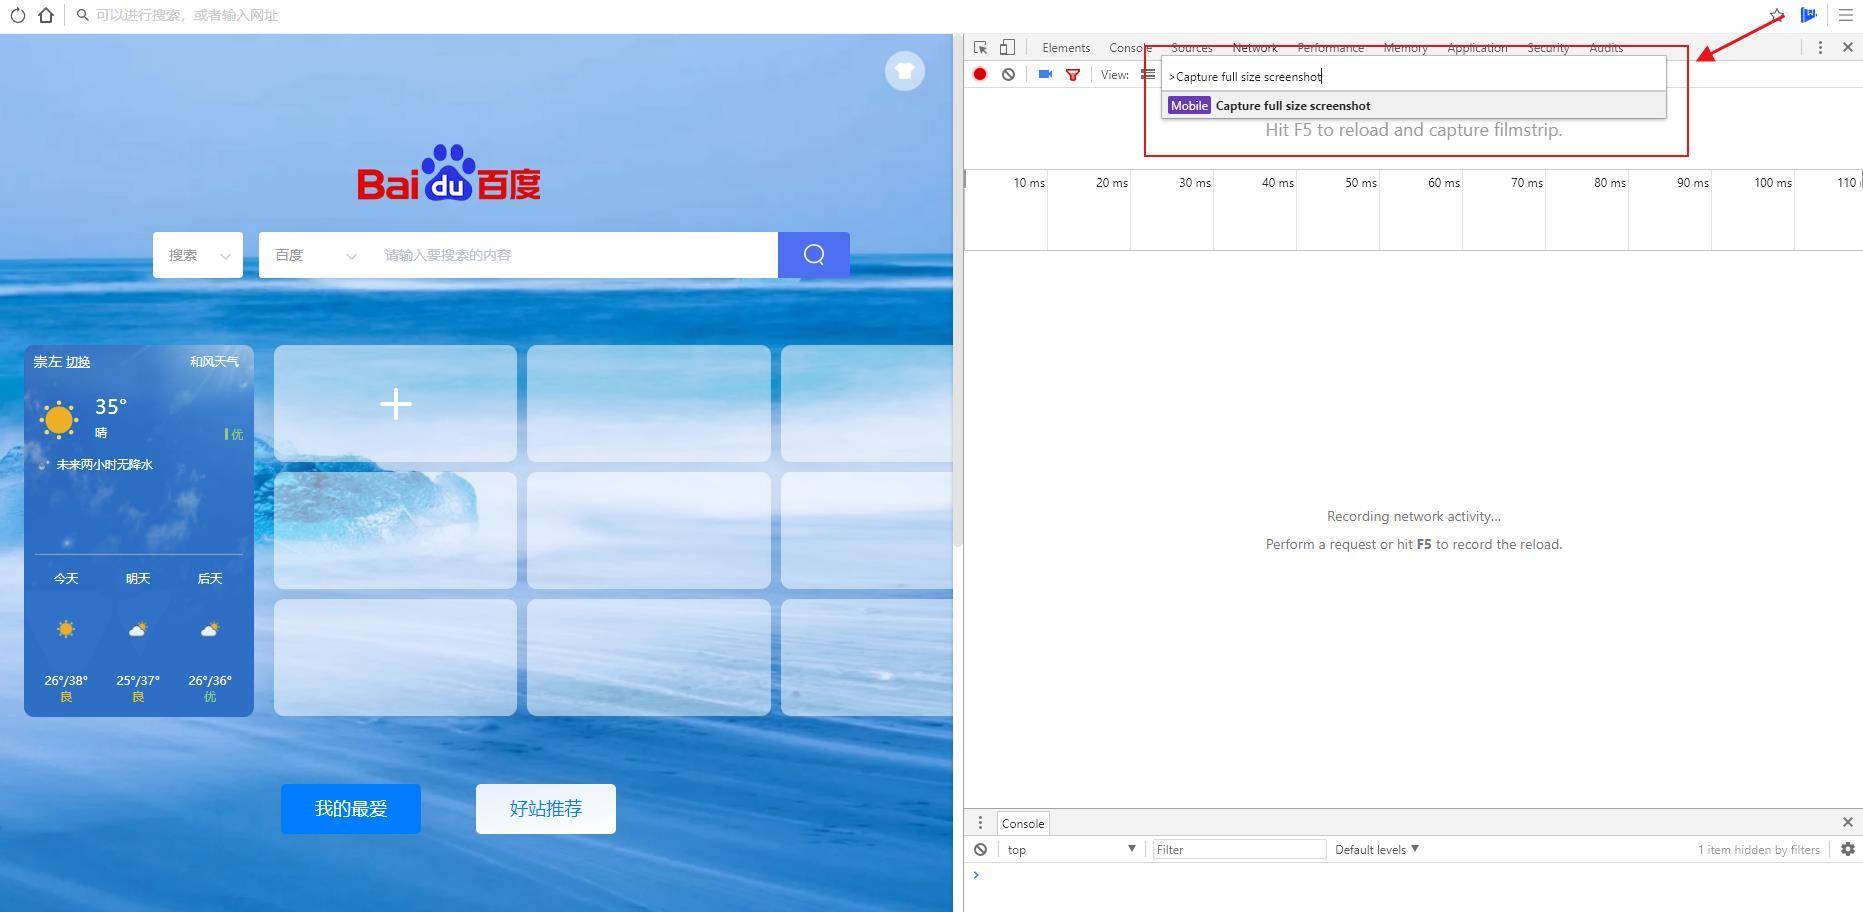Click the 26°/38° temperature text
This screenshot has height=912, width=1863.
[66, 680]
